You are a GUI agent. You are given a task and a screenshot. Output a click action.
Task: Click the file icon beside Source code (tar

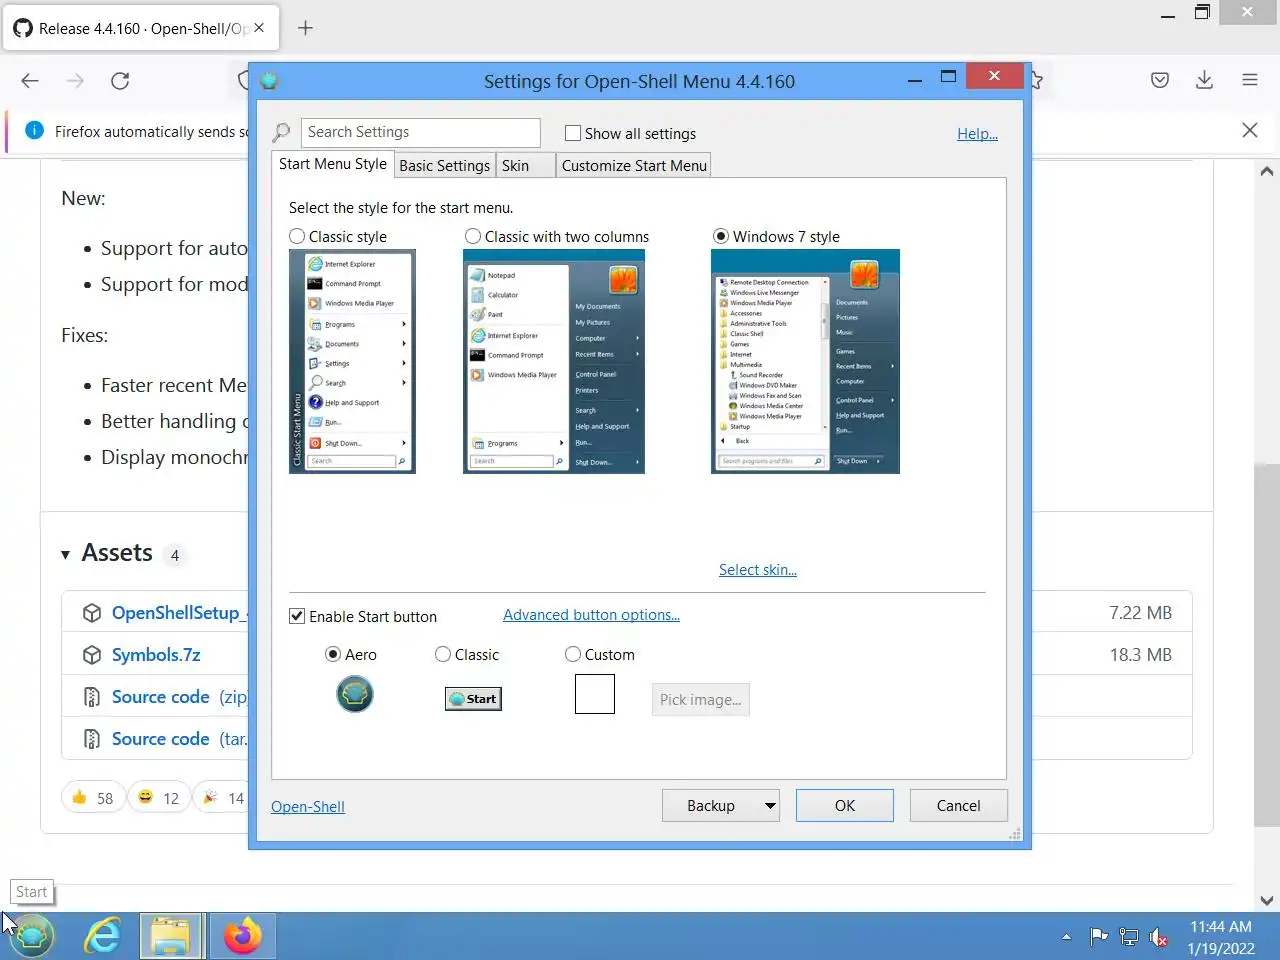point(92,739)
